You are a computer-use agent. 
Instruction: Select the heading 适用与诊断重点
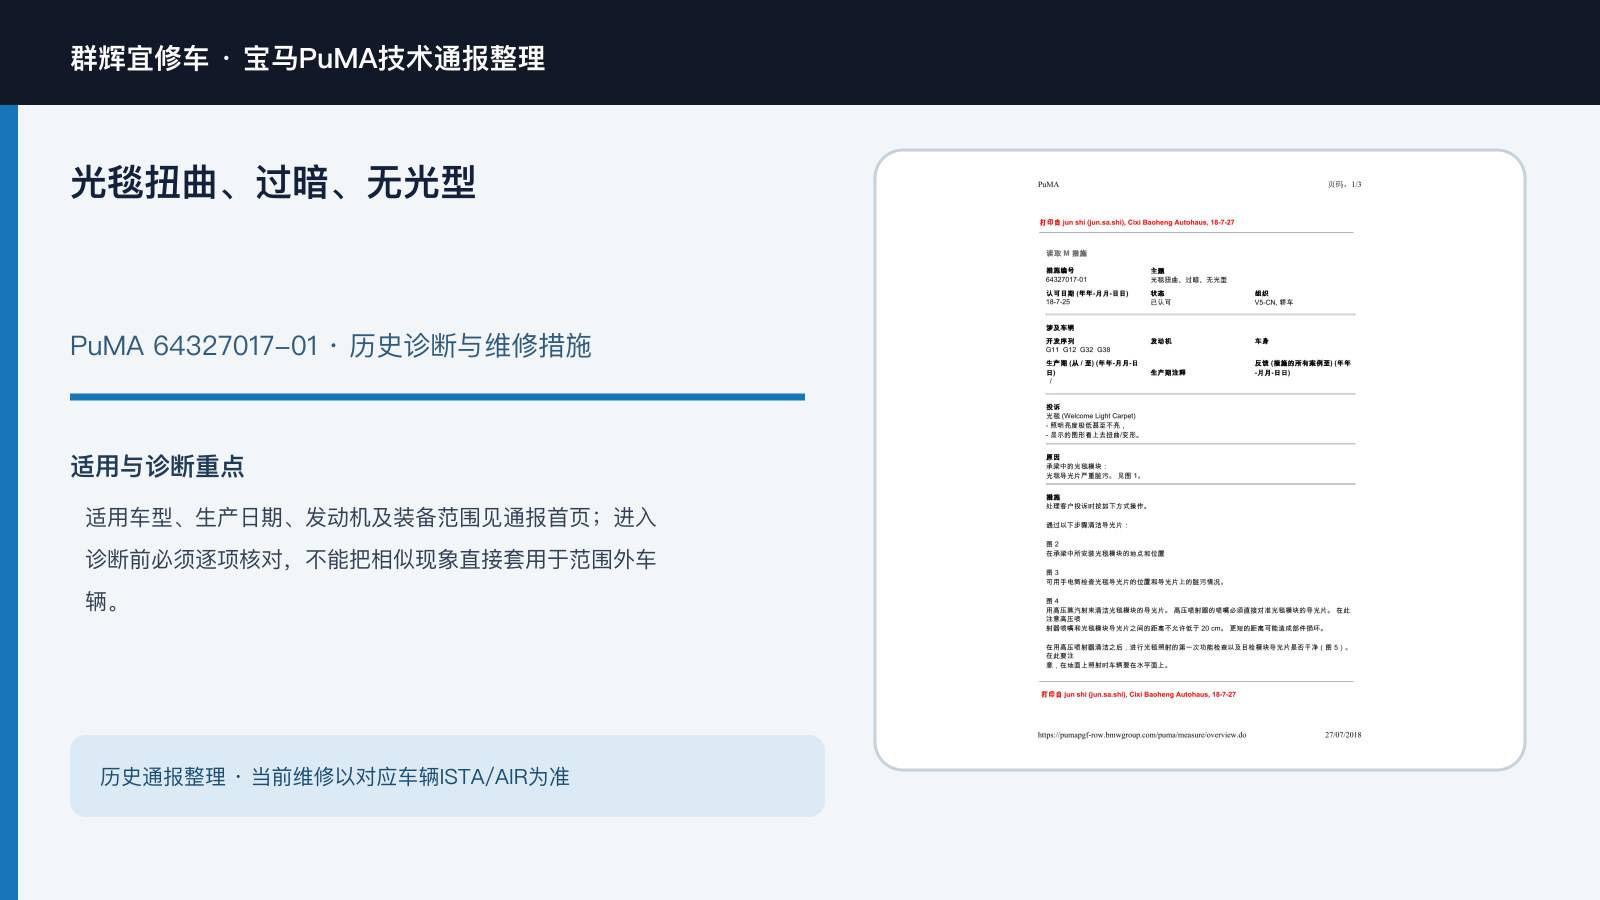pyautogui.click(x=157, y=467)
